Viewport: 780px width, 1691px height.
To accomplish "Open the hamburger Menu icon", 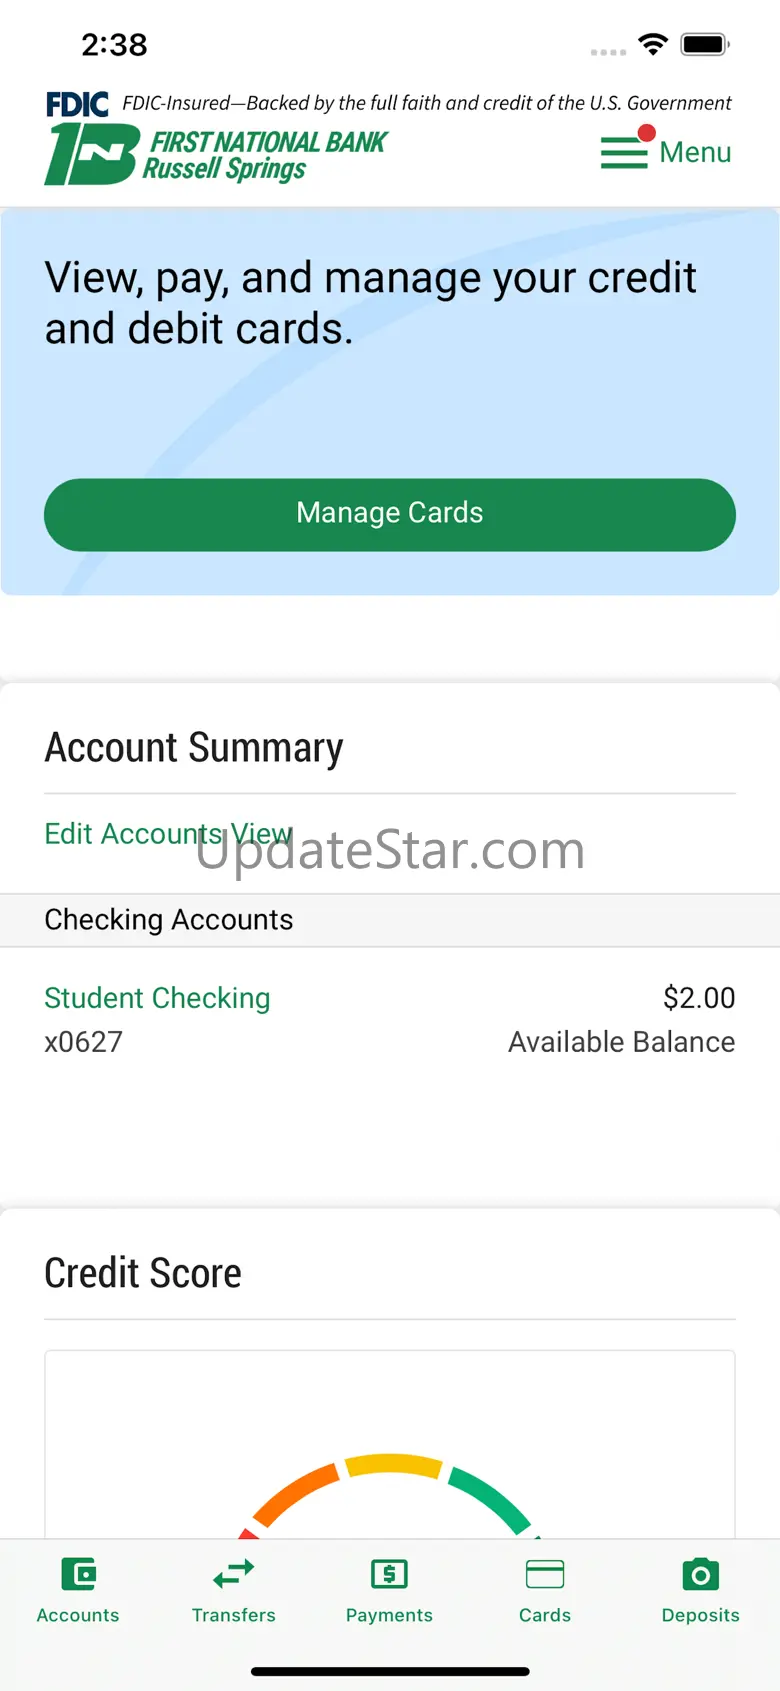I will coord(624,153).
